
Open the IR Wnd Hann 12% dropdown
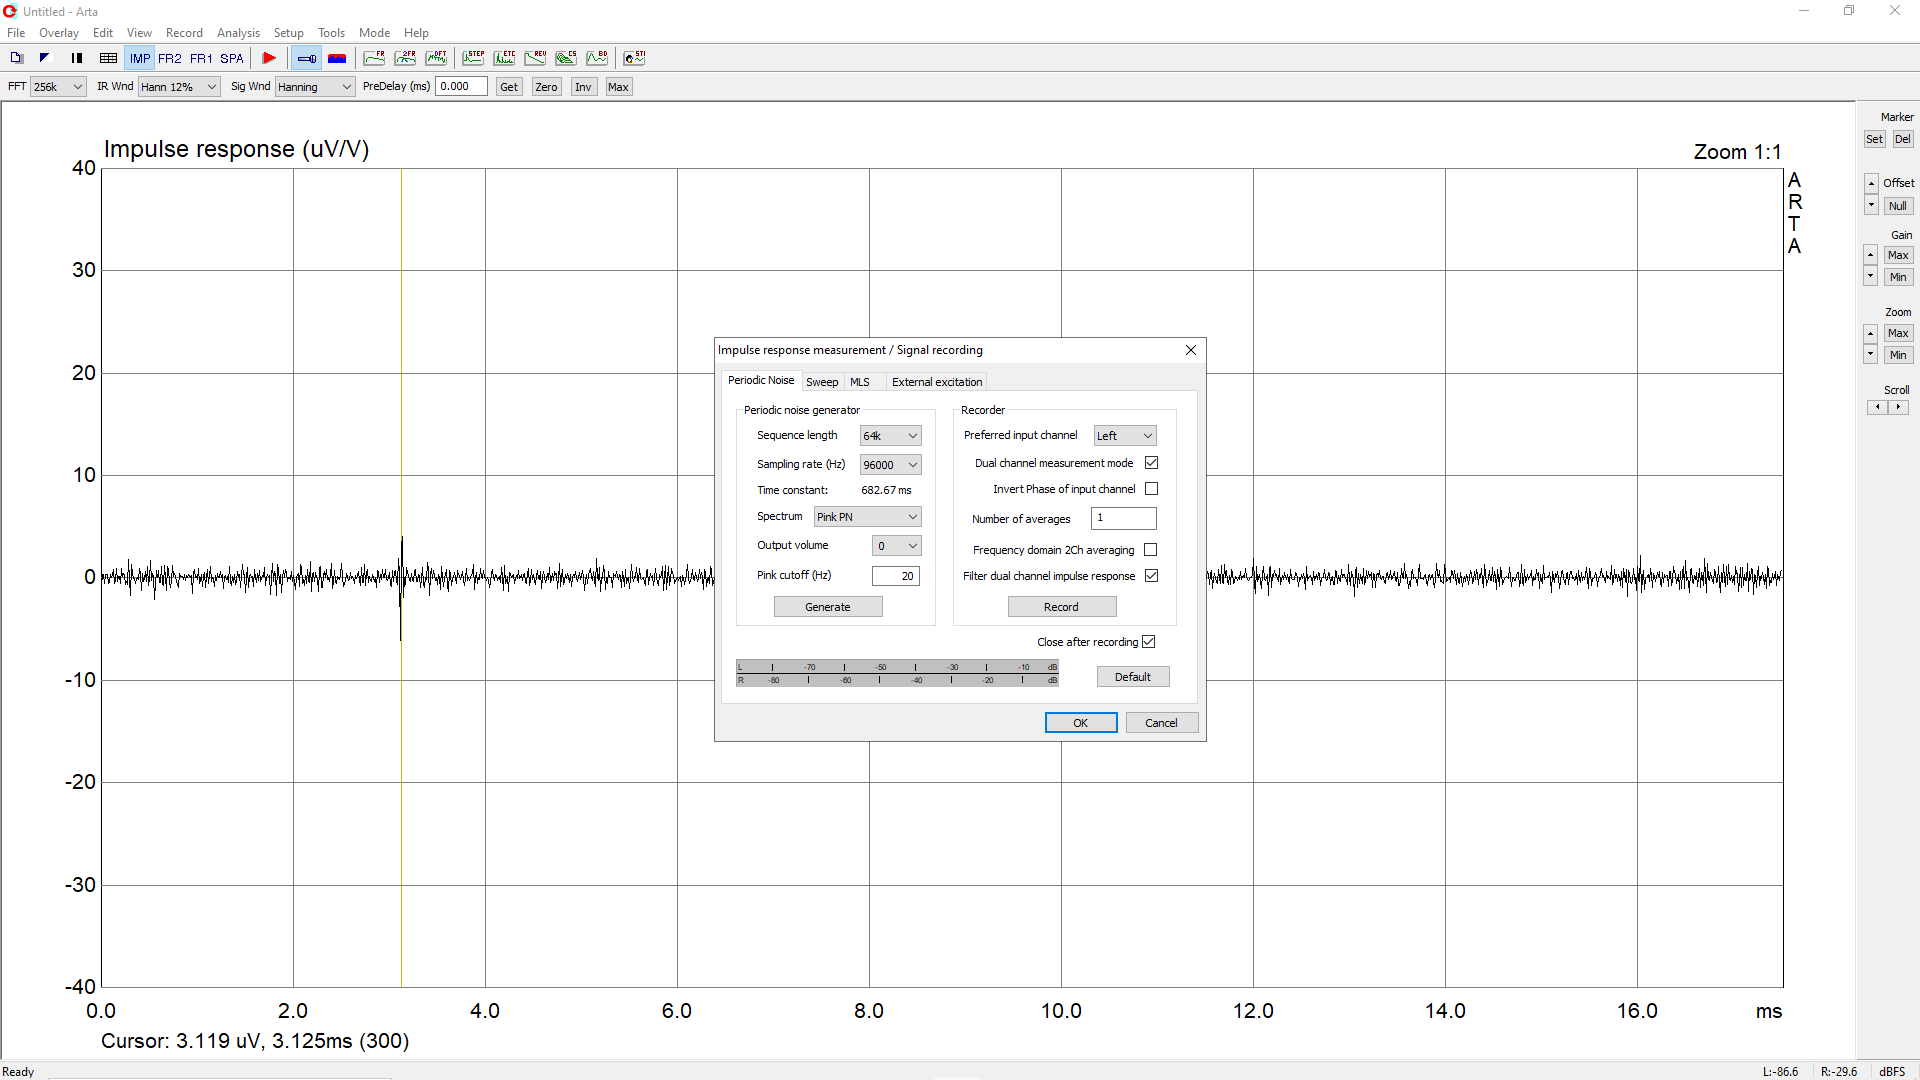pos(179,87)
